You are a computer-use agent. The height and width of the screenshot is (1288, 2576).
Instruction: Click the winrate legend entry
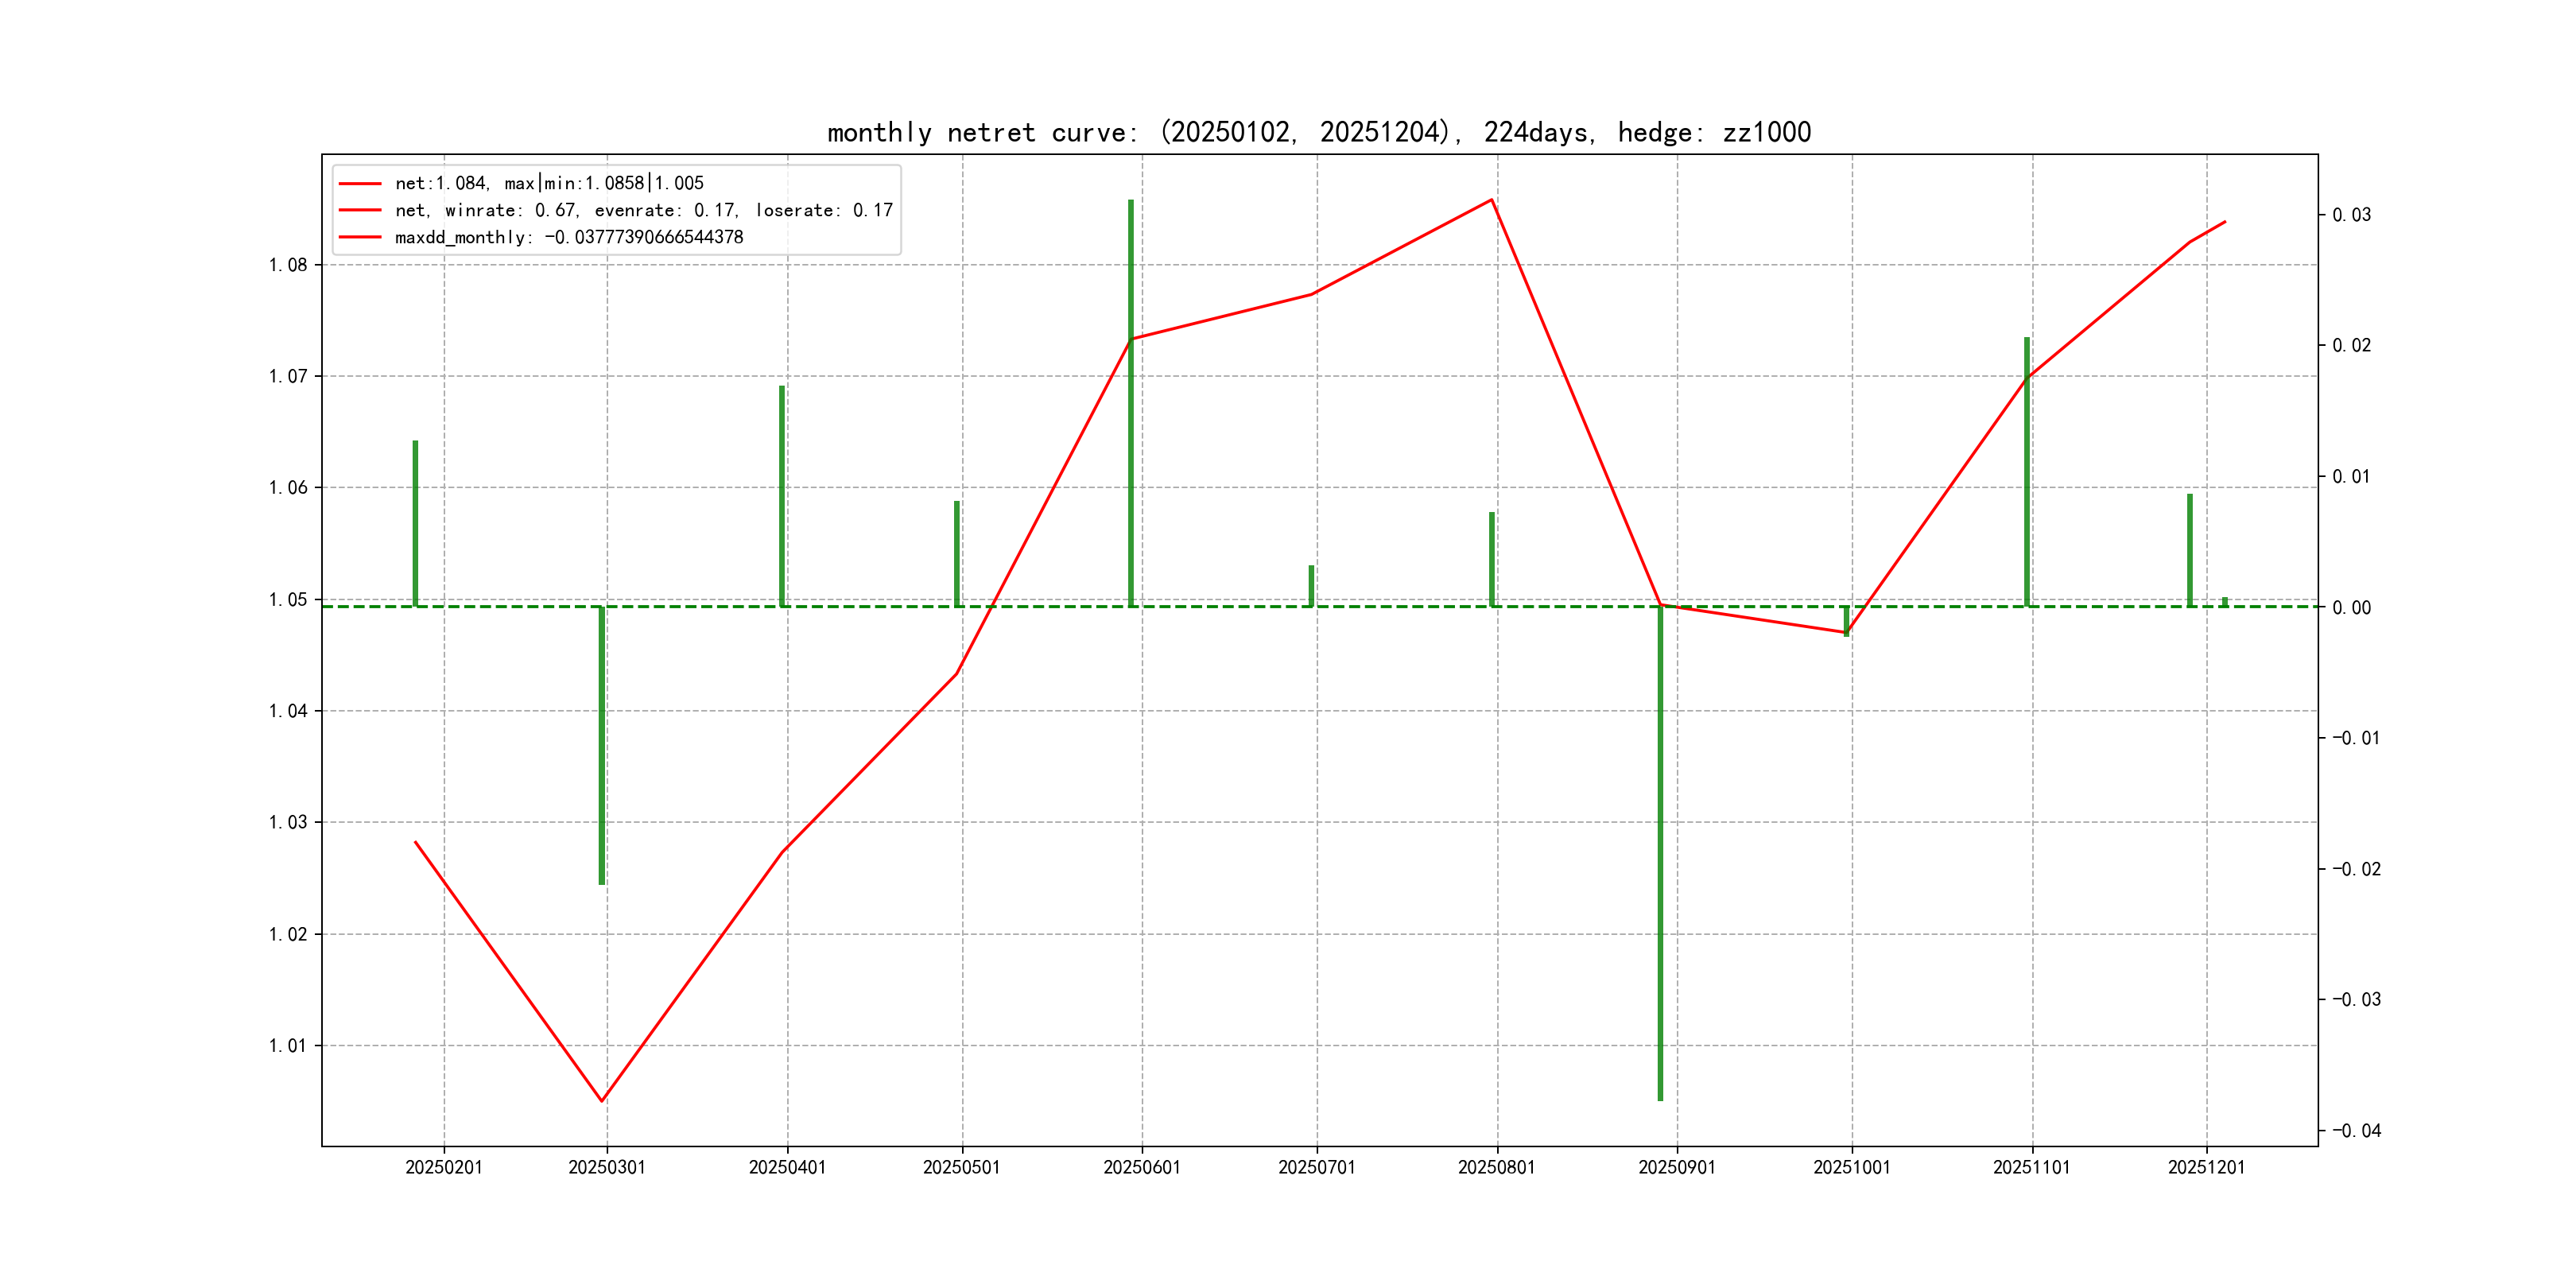point(643,210)
